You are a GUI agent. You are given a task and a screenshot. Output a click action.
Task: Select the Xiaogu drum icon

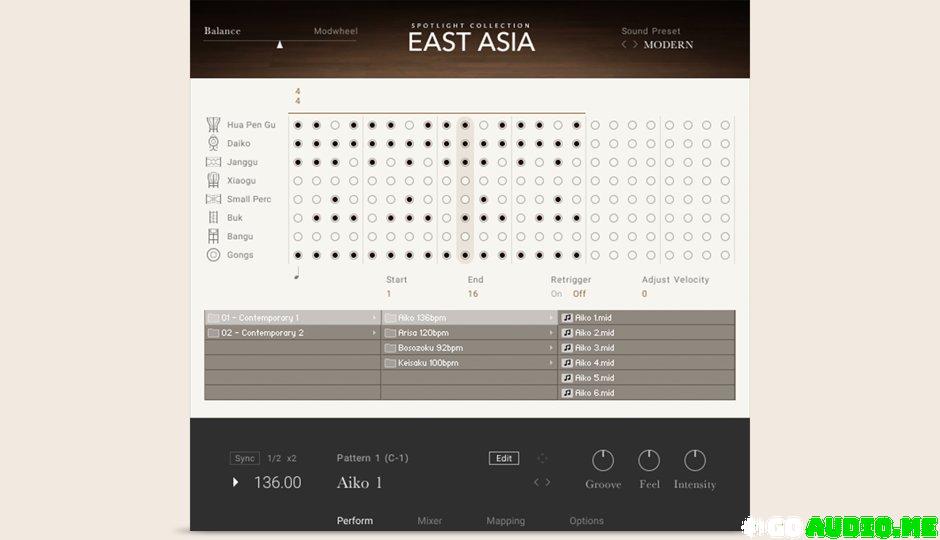coord(213,180)
